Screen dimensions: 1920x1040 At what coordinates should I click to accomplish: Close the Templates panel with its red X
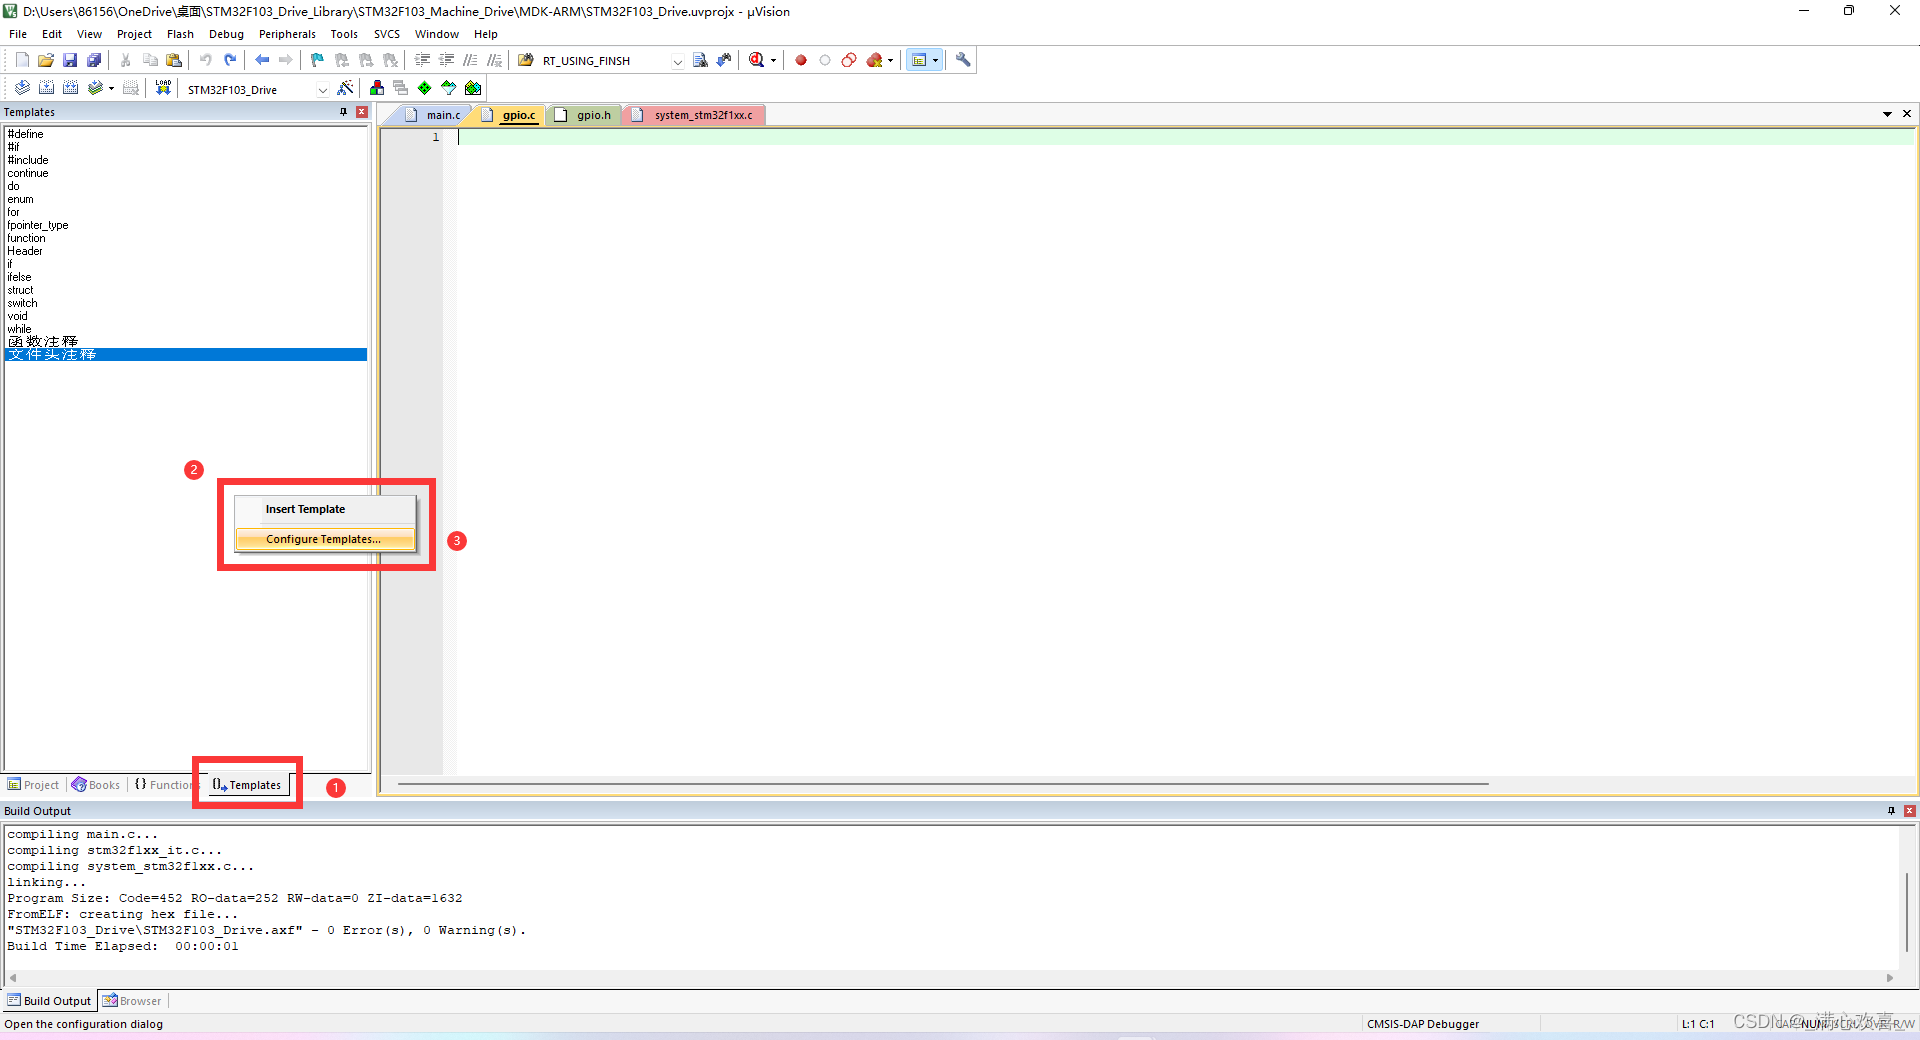(x=362, y=112)
